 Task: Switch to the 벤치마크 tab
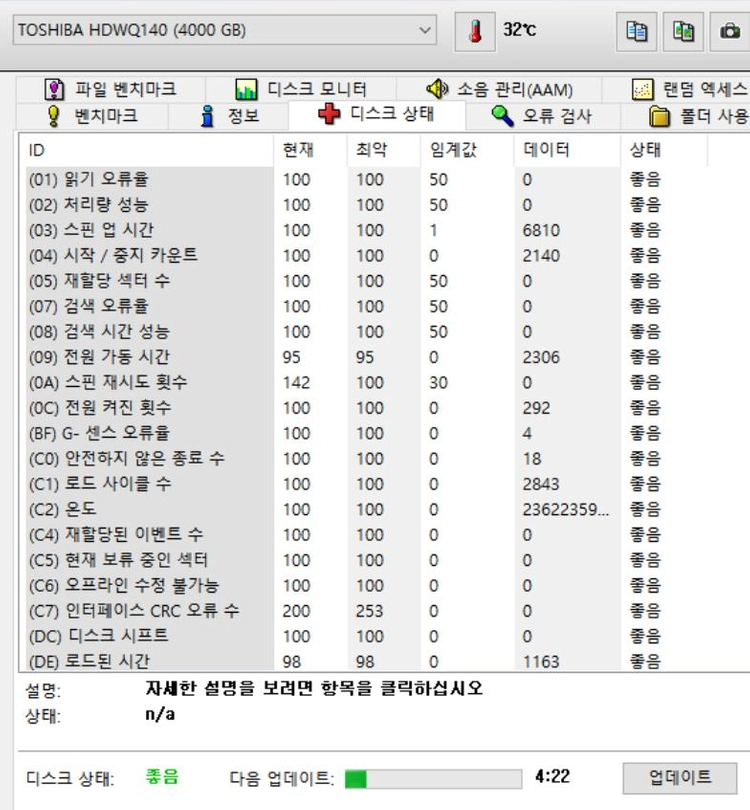click(x=92, y=116)
